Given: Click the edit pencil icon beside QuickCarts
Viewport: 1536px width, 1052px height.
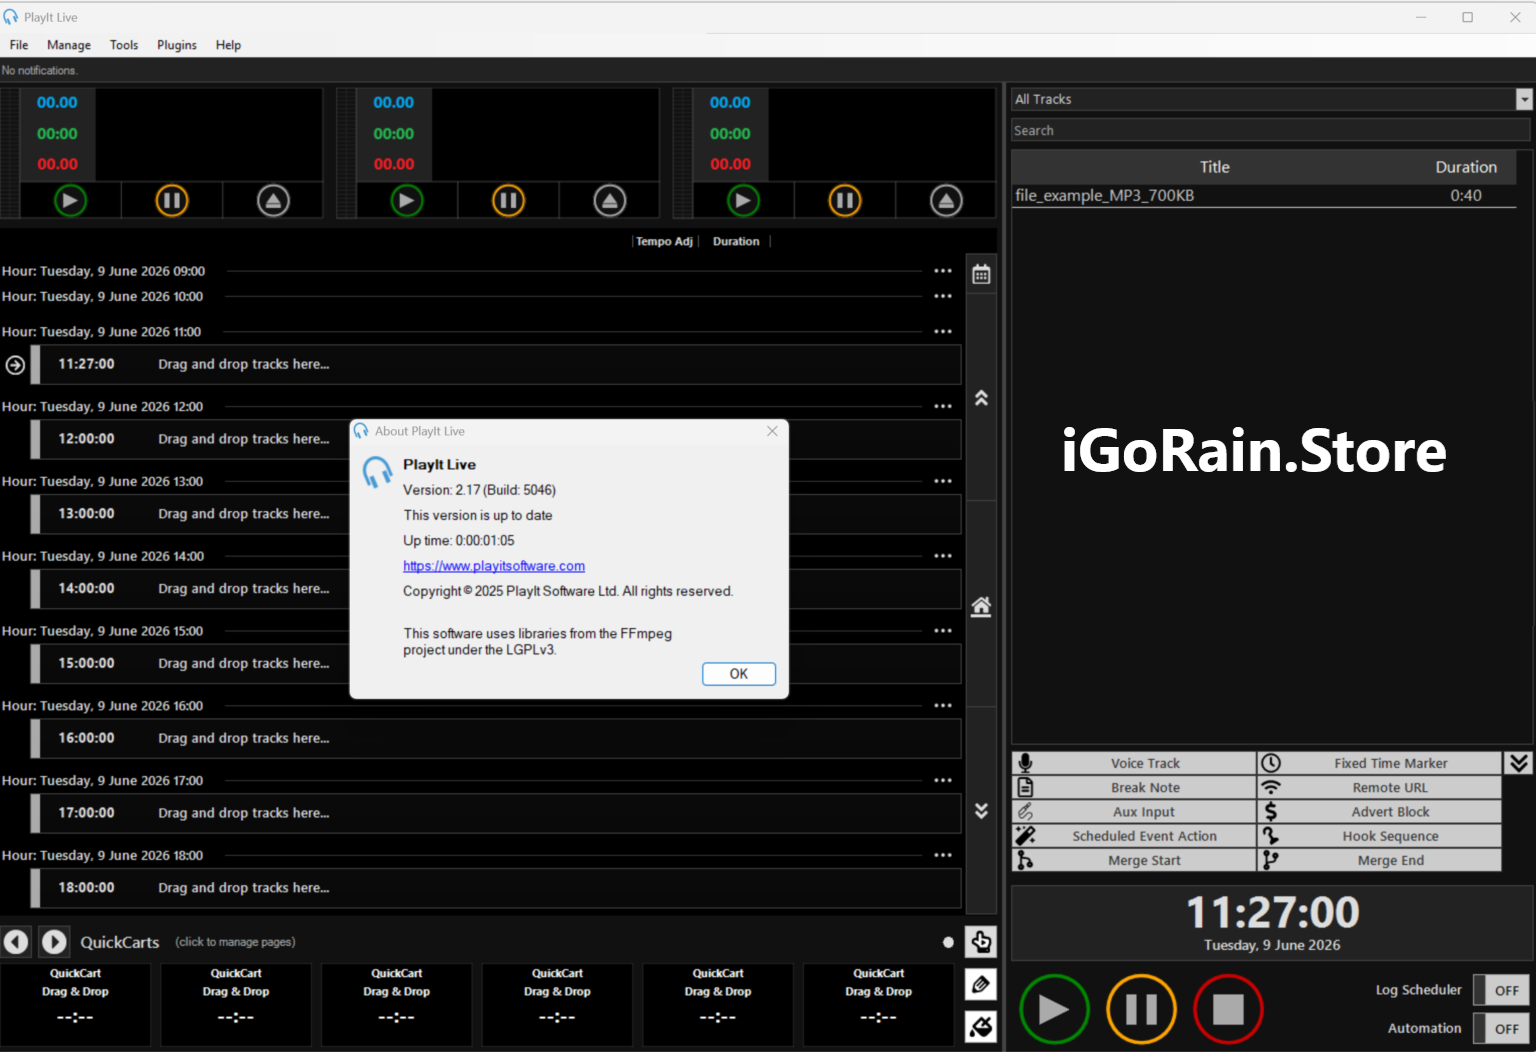Looking at the screenshot, I should (x=981, y=985).
